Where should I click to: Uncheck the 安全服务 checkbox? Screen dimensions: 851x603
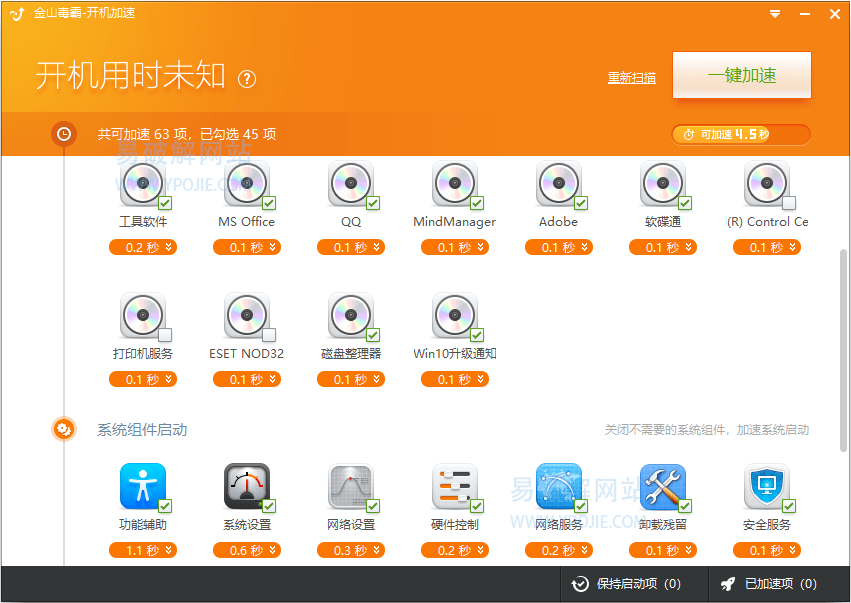(x=789, y=506)
